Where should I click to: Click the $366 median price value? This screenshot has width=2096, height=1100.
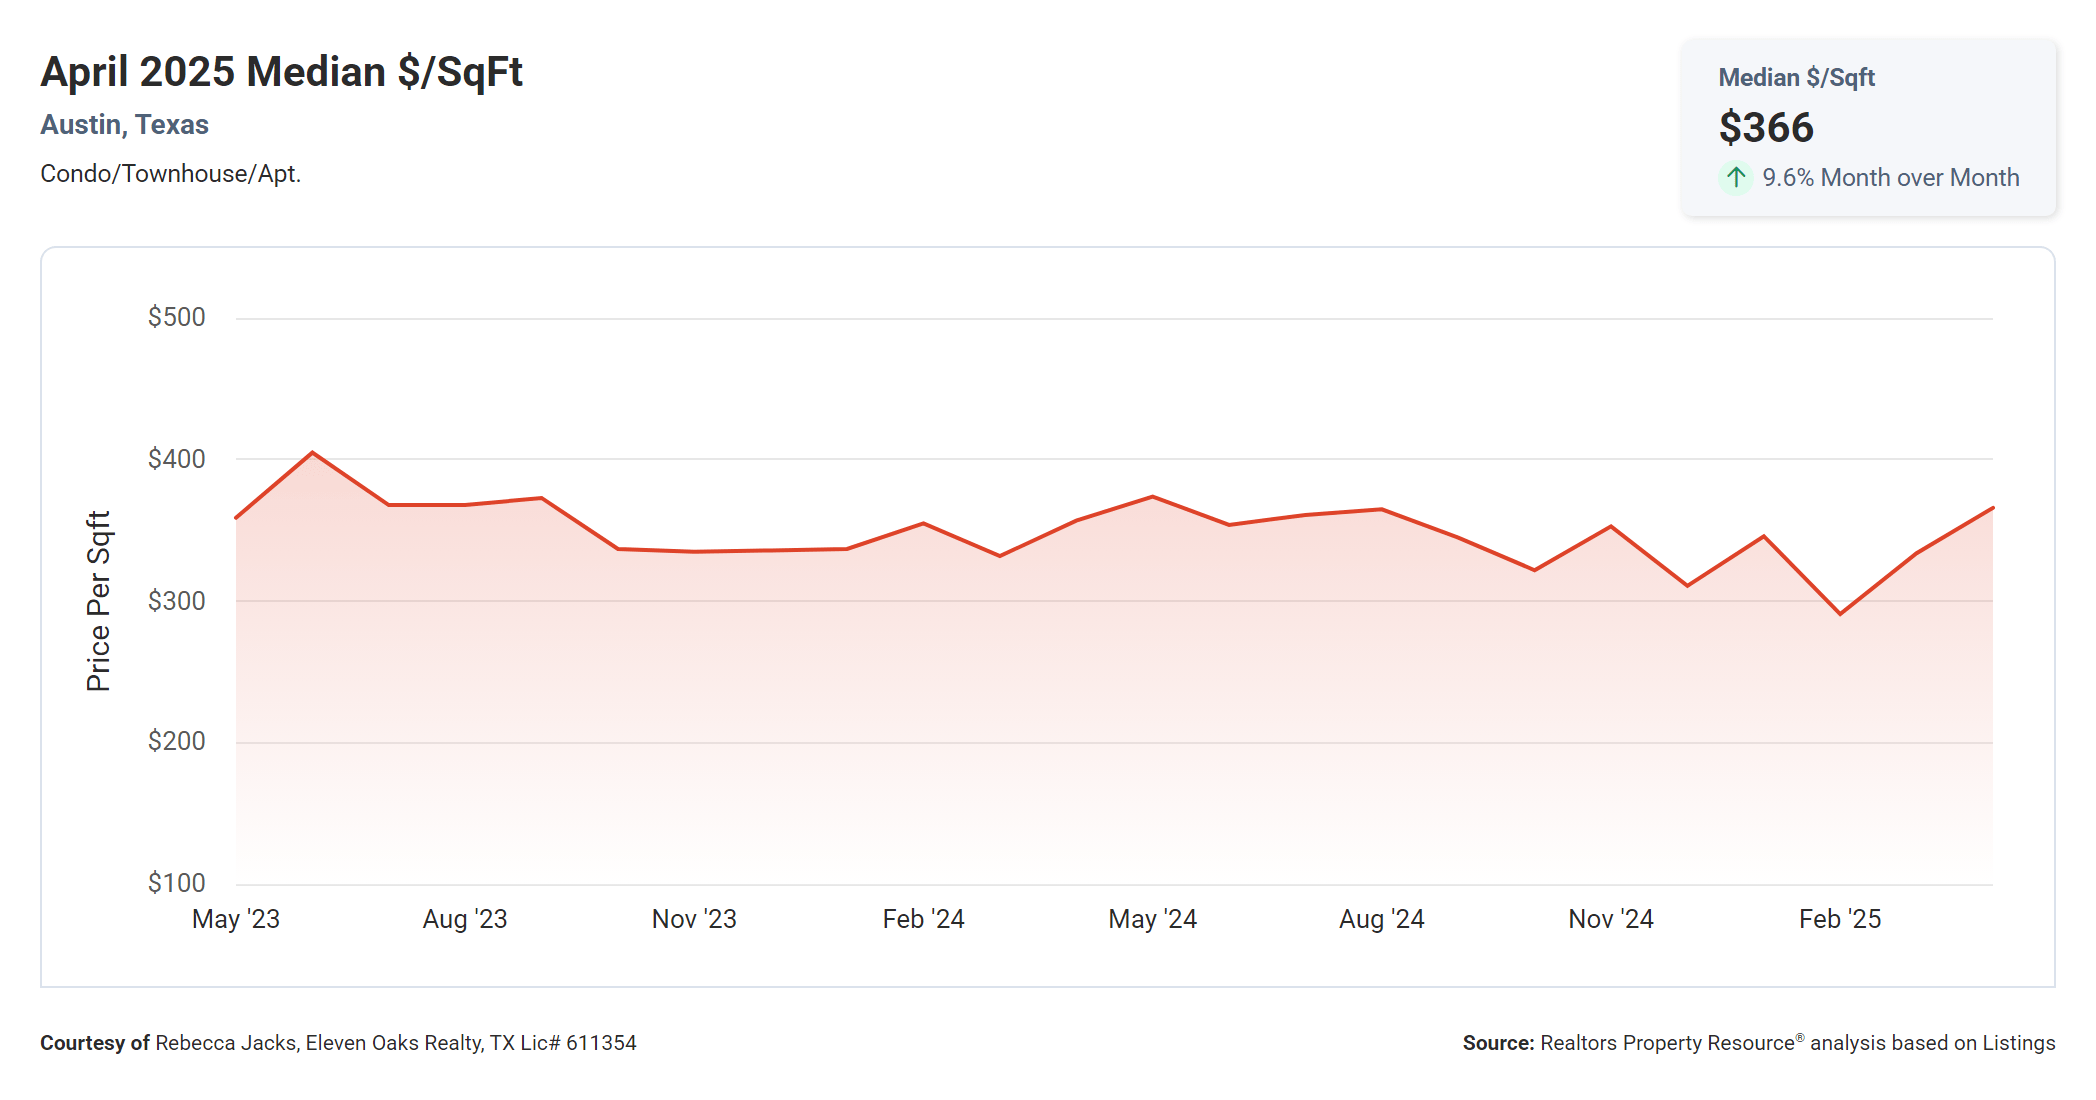(x=1765, y=128)
